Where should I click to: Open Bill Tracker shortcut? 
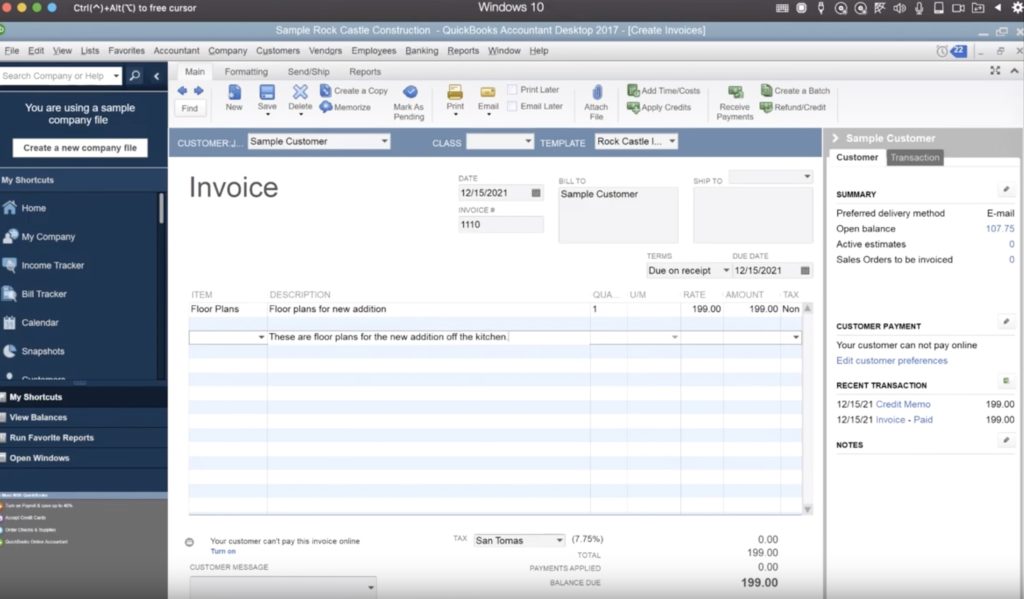coord(35,294)
